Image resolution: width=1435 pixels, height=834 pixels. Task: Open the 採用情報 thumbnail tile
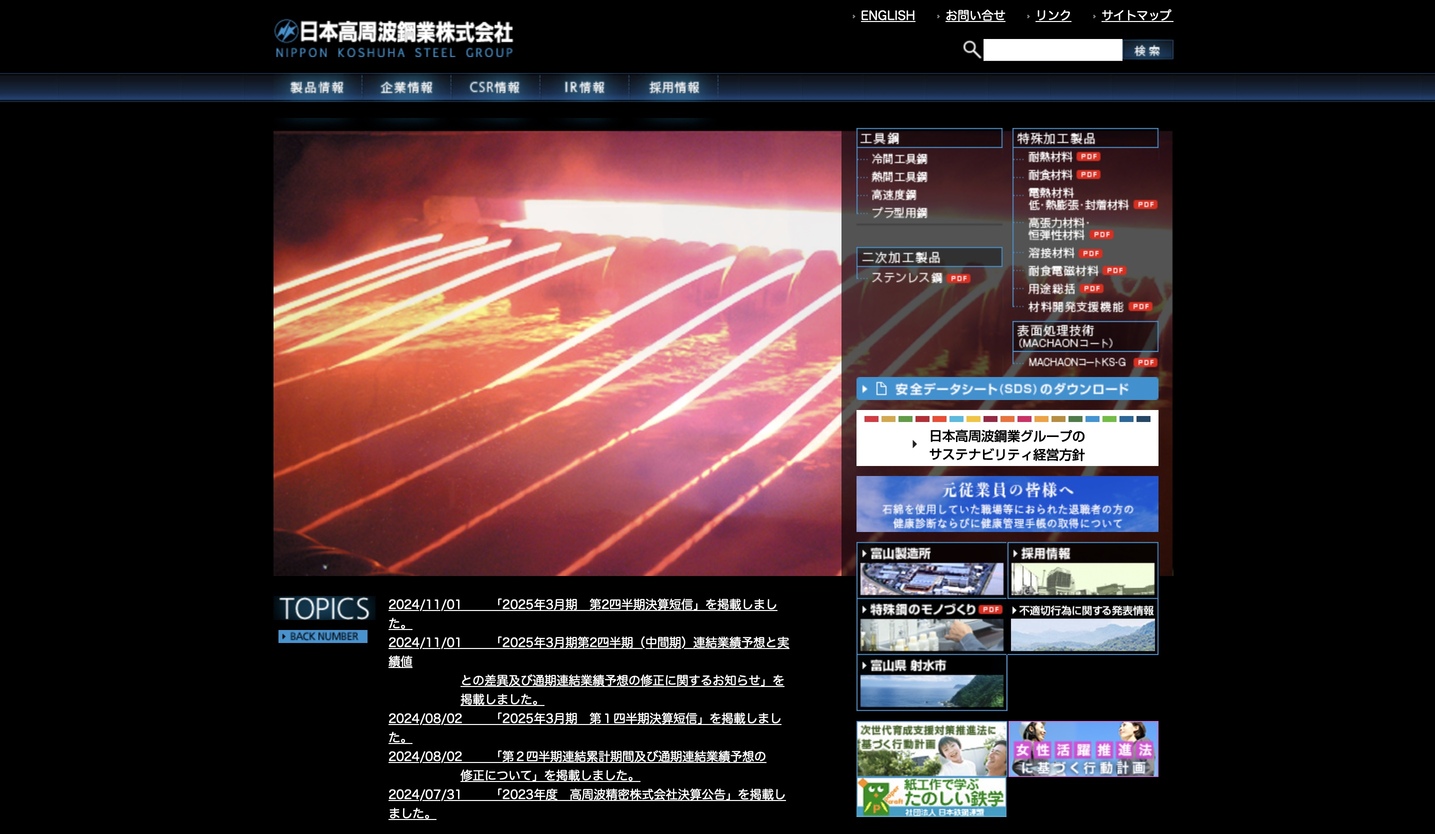[x=1083, y=570]
